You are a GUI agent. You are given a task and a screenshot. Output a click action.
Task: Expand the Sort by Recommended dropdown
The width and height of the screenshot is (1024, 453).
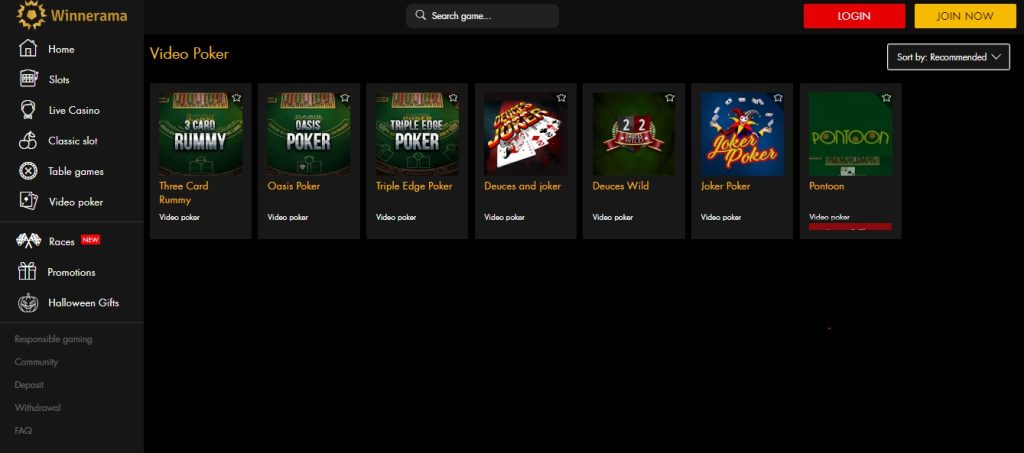[948, 57]
